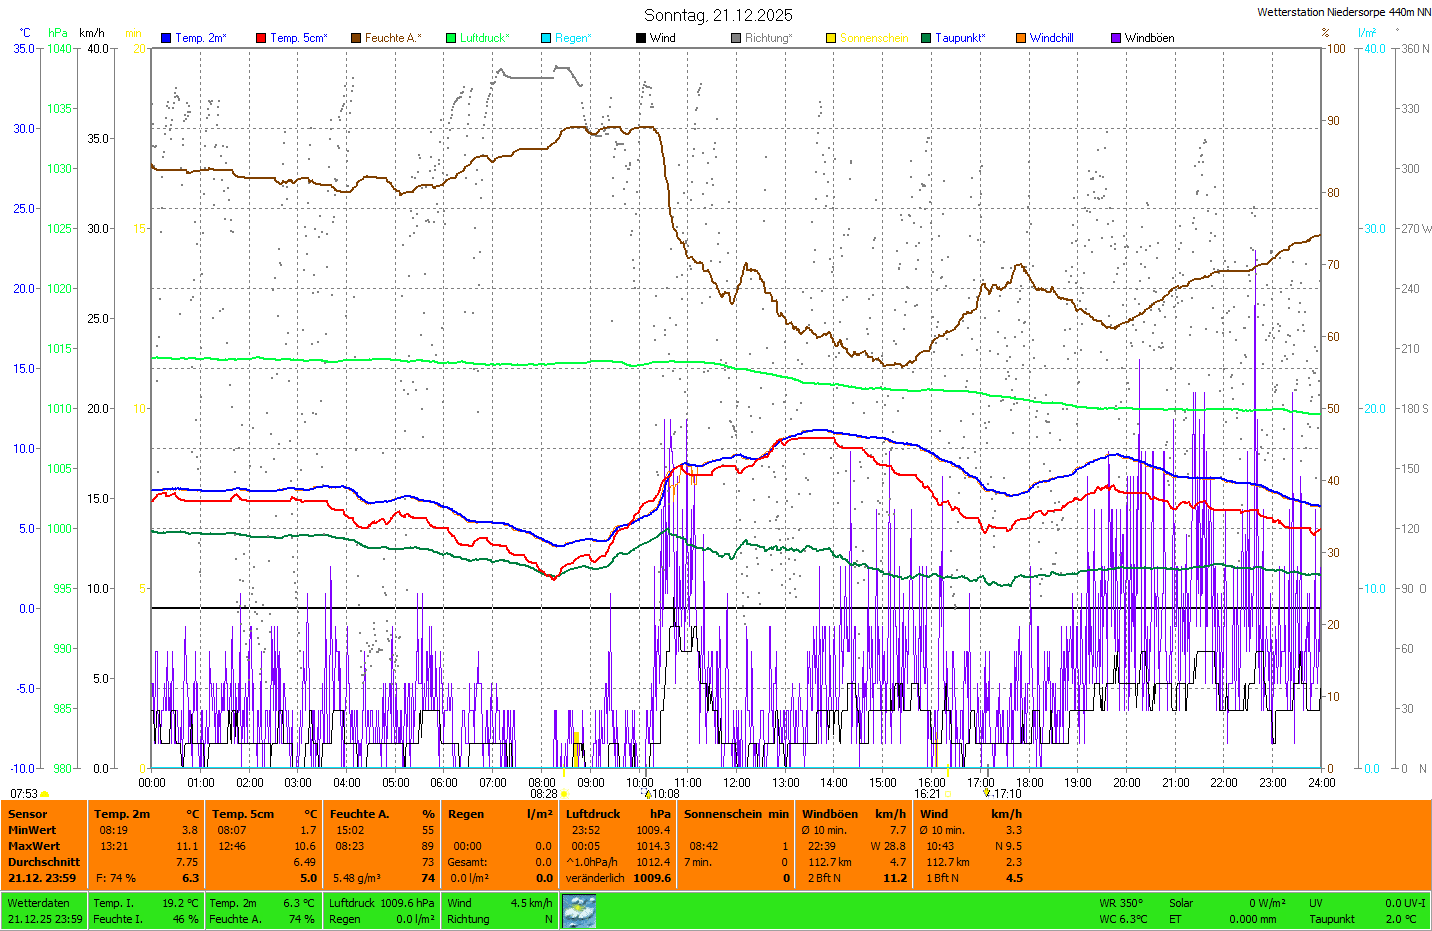The width and height of the screenshot is (1432, 931).
Task: Click the cyan Regen legend square
Action: (x=546, y=38)
